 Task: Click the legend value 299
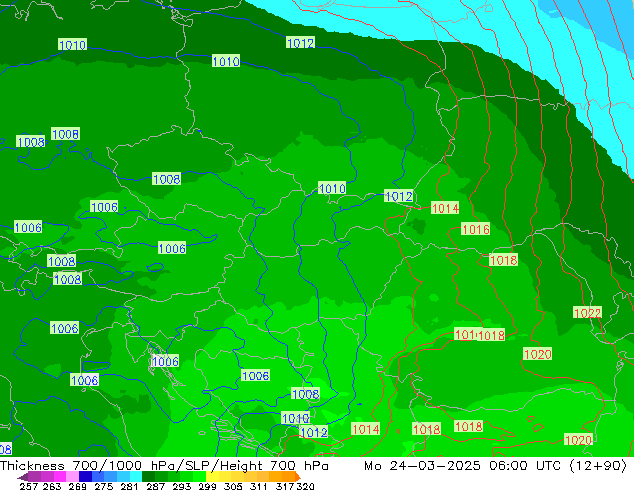point(207,486)
